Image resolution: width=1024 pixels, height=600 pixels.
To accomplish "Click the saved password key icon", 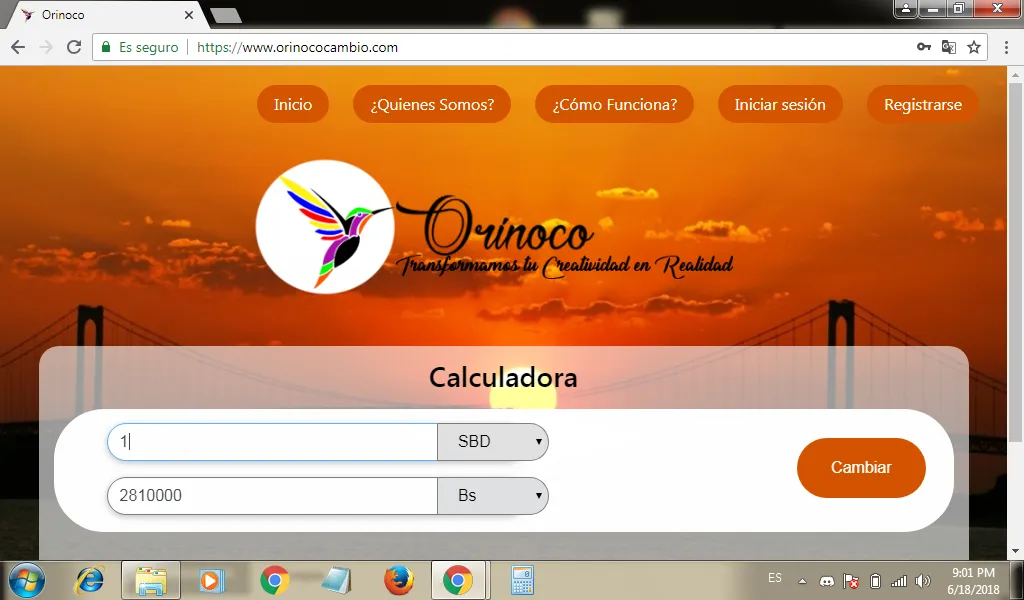I will point(923,47).
